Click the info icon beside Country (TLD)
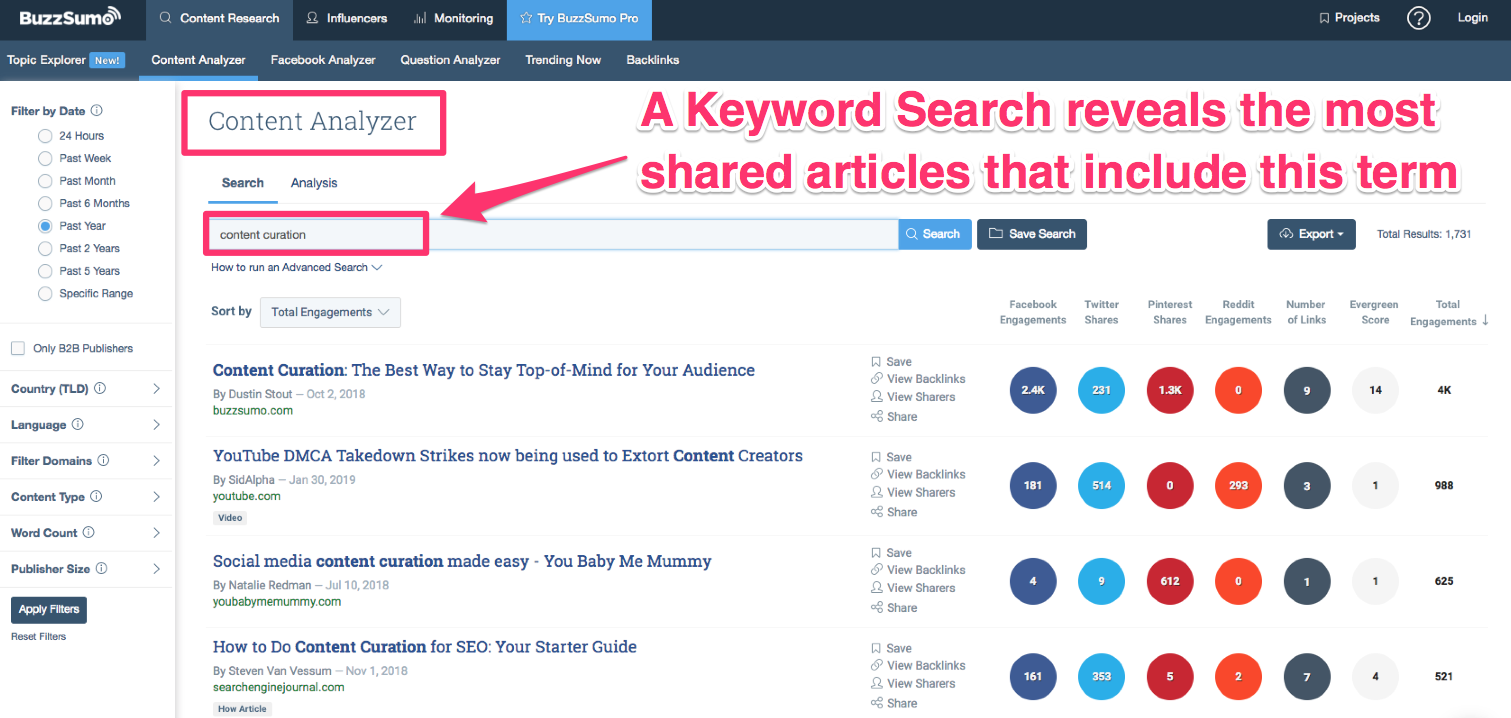1511x718 pixels. (x=100, y=389)
